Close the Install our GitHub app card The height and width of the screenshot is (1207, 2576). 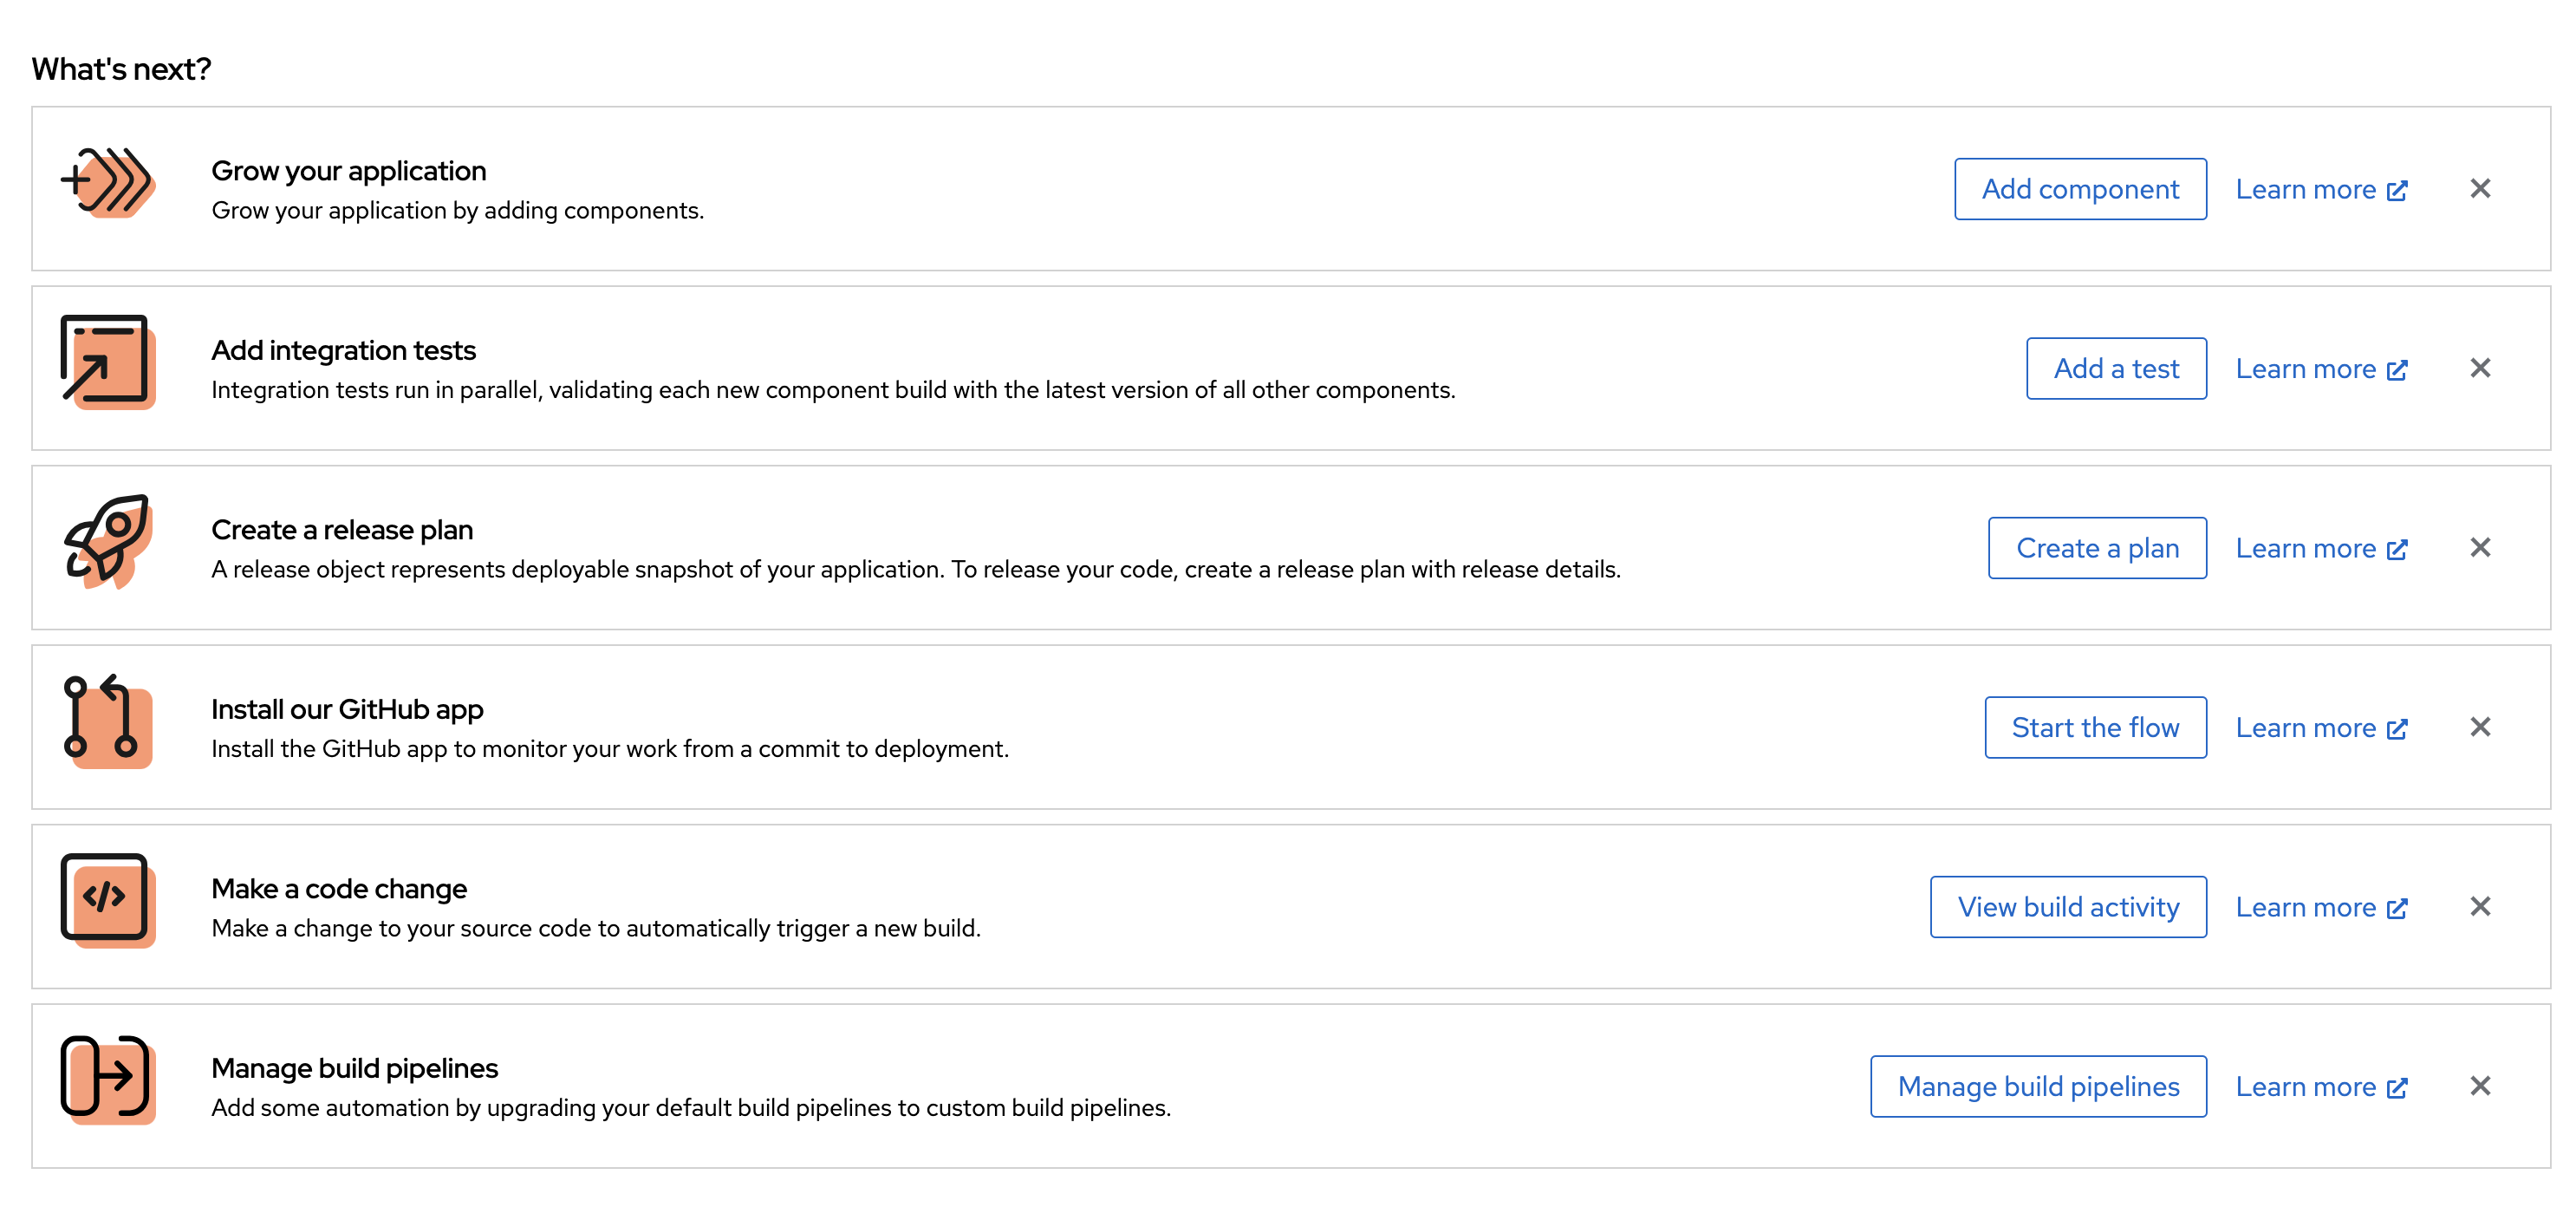tap(2479, 727)
